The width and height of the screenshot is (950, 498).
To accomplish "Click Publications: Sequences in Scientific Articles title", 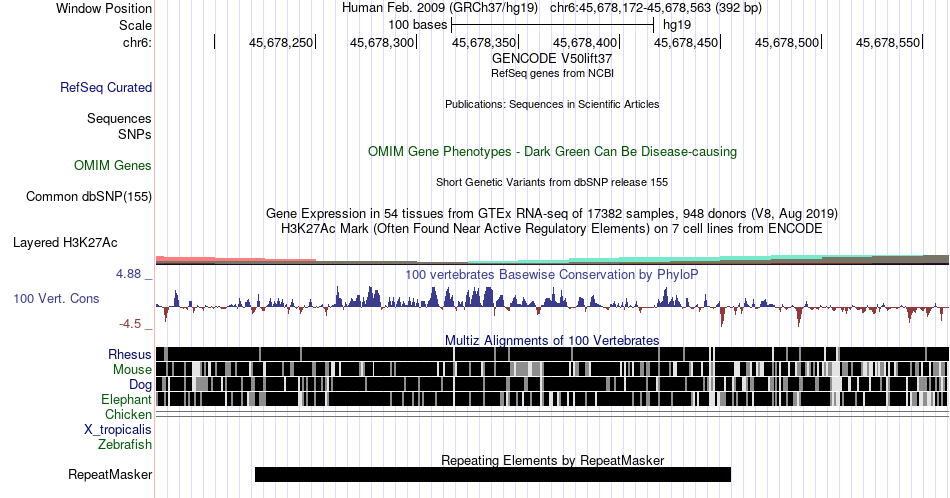I will click(552, 104).
